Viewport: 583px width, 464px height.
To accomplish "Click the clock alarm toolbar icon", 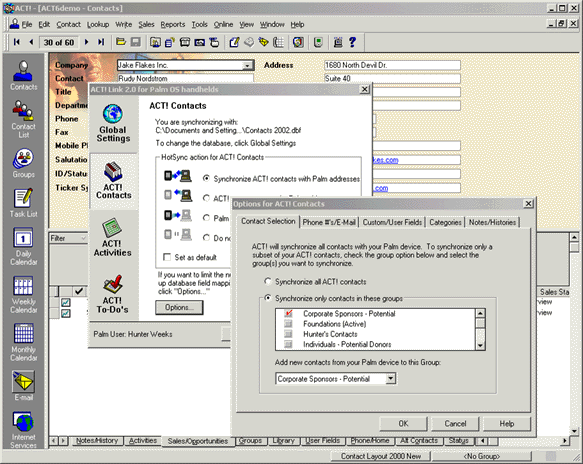I will (298, 42).
